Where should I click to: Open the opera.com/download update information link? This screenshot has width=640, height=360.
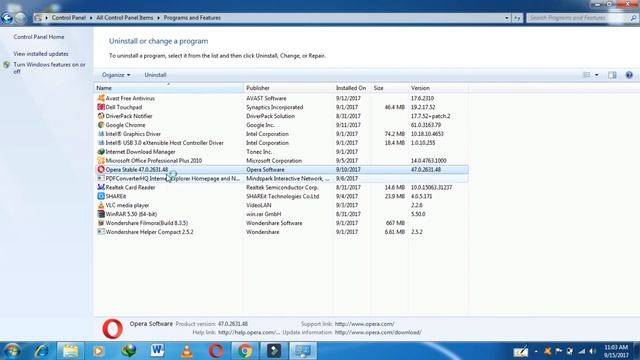[378, 332]
